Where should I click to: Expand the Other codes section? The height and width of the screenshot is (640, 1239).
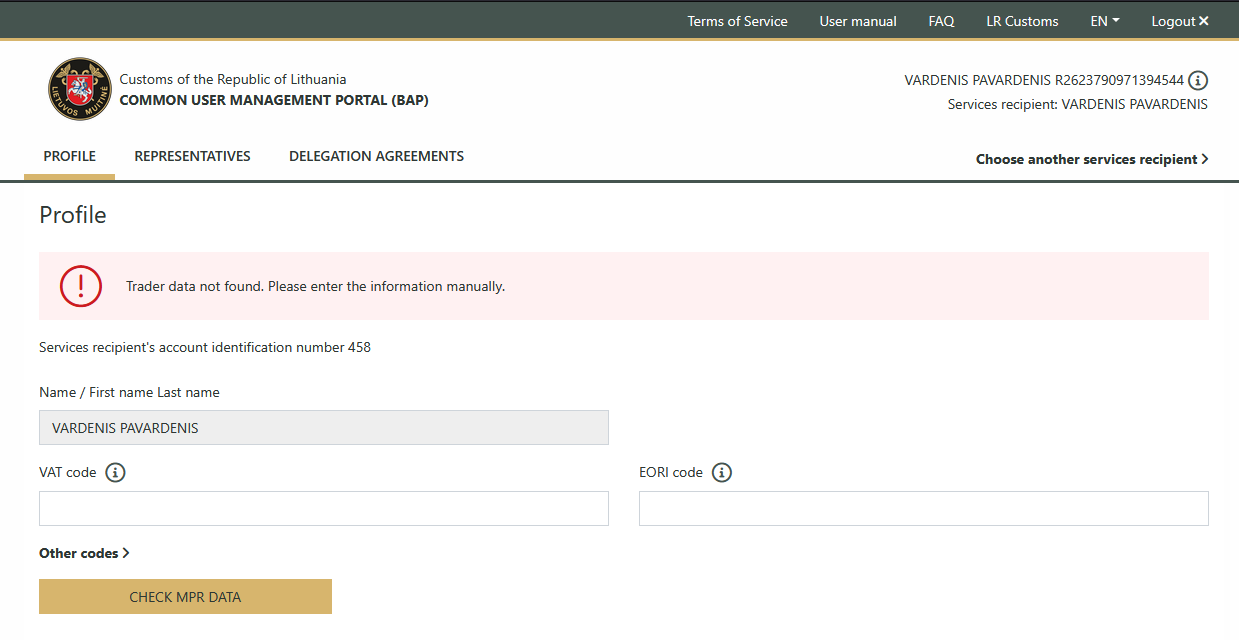click(84, 553)
